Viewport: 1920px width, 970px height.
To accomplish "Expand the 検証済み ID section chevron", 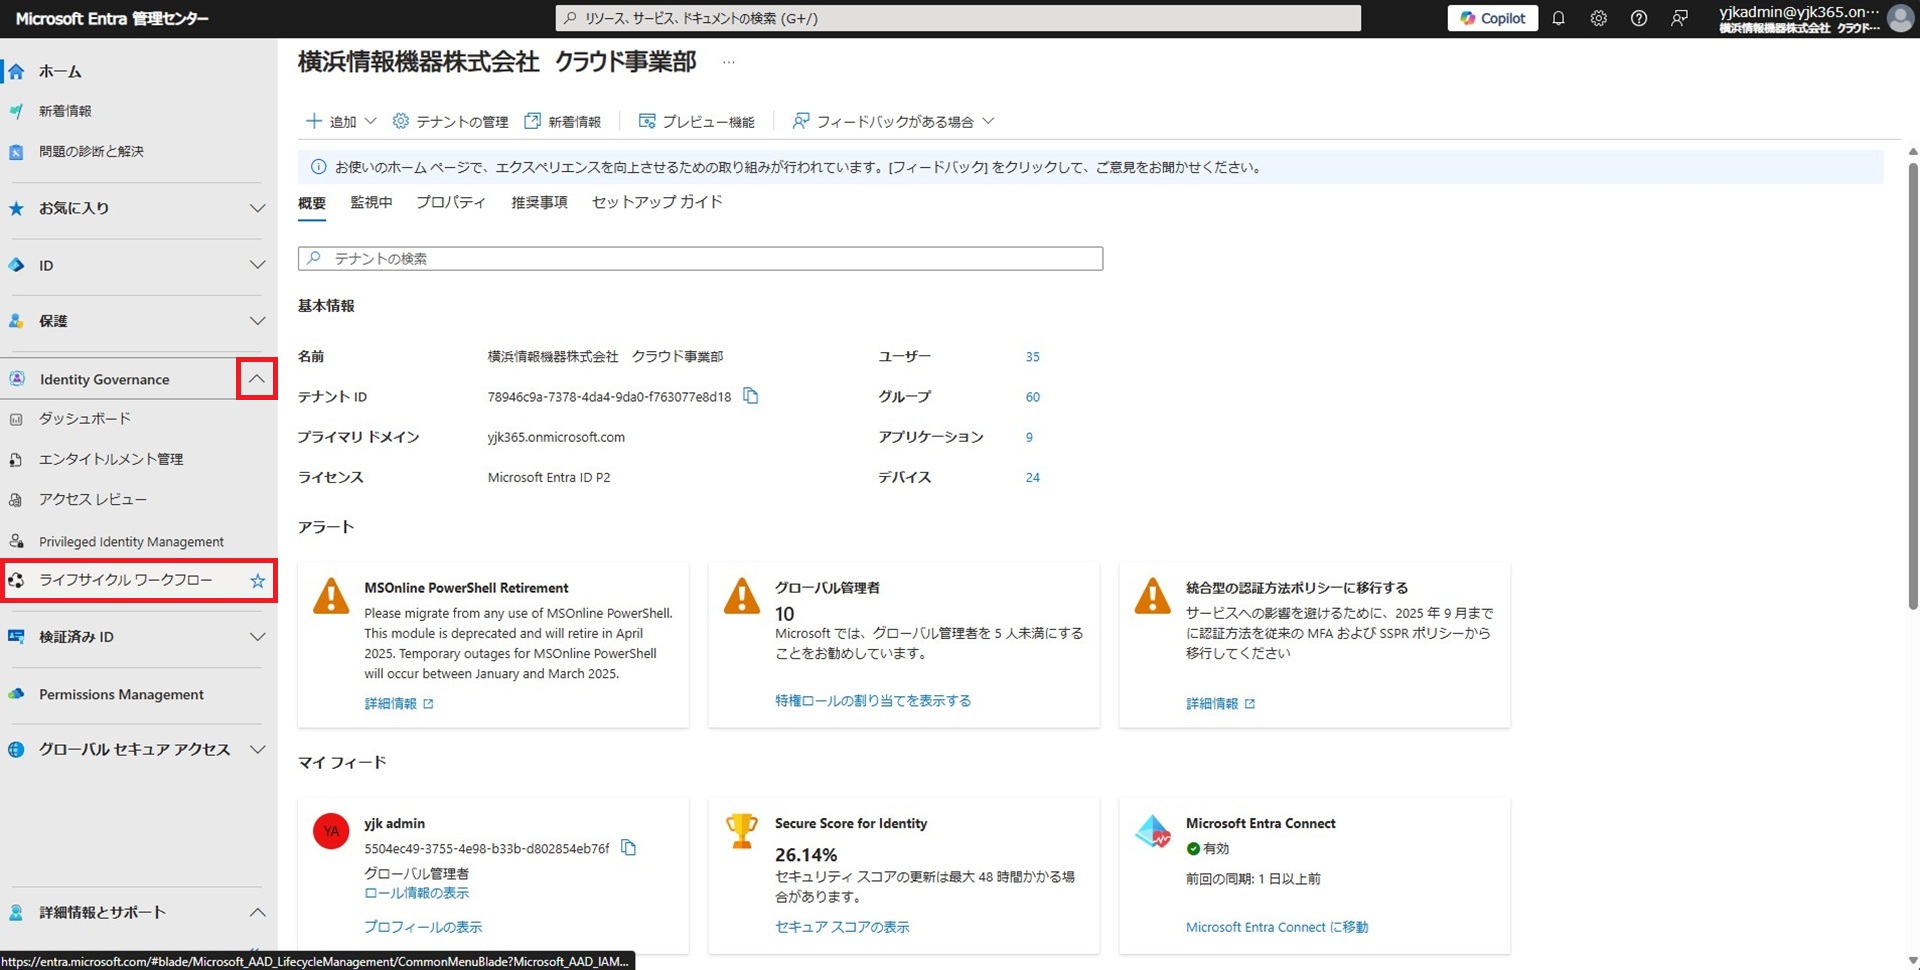I will pos(257,637).
